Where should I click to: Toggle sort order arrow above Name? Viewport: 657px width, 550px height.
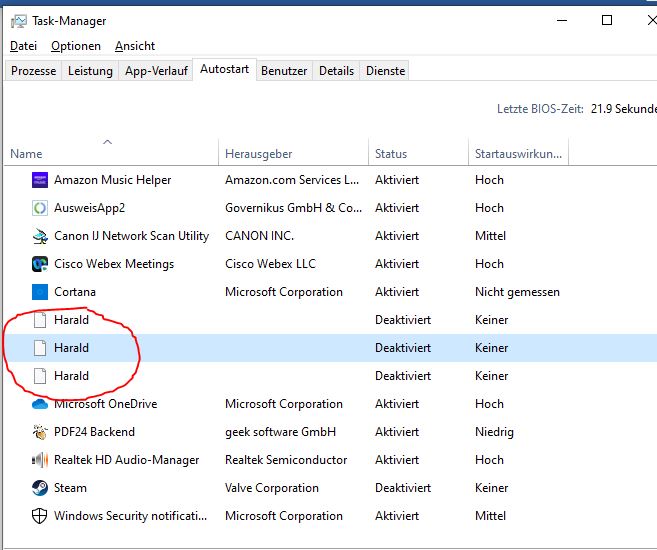click(108, 142)
